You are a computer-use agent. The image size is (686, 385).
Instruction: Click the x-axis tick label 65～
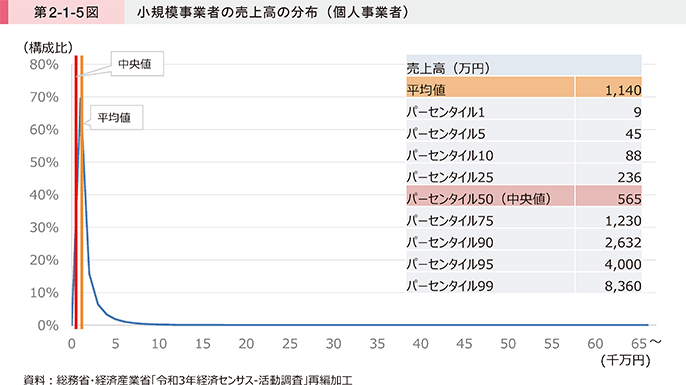coord(646,343)
